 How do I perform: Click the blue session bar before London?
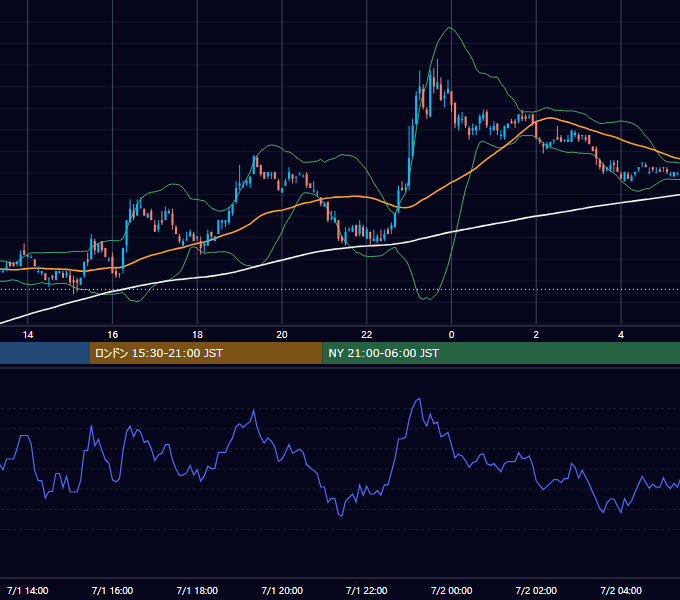tap(45, 353)
